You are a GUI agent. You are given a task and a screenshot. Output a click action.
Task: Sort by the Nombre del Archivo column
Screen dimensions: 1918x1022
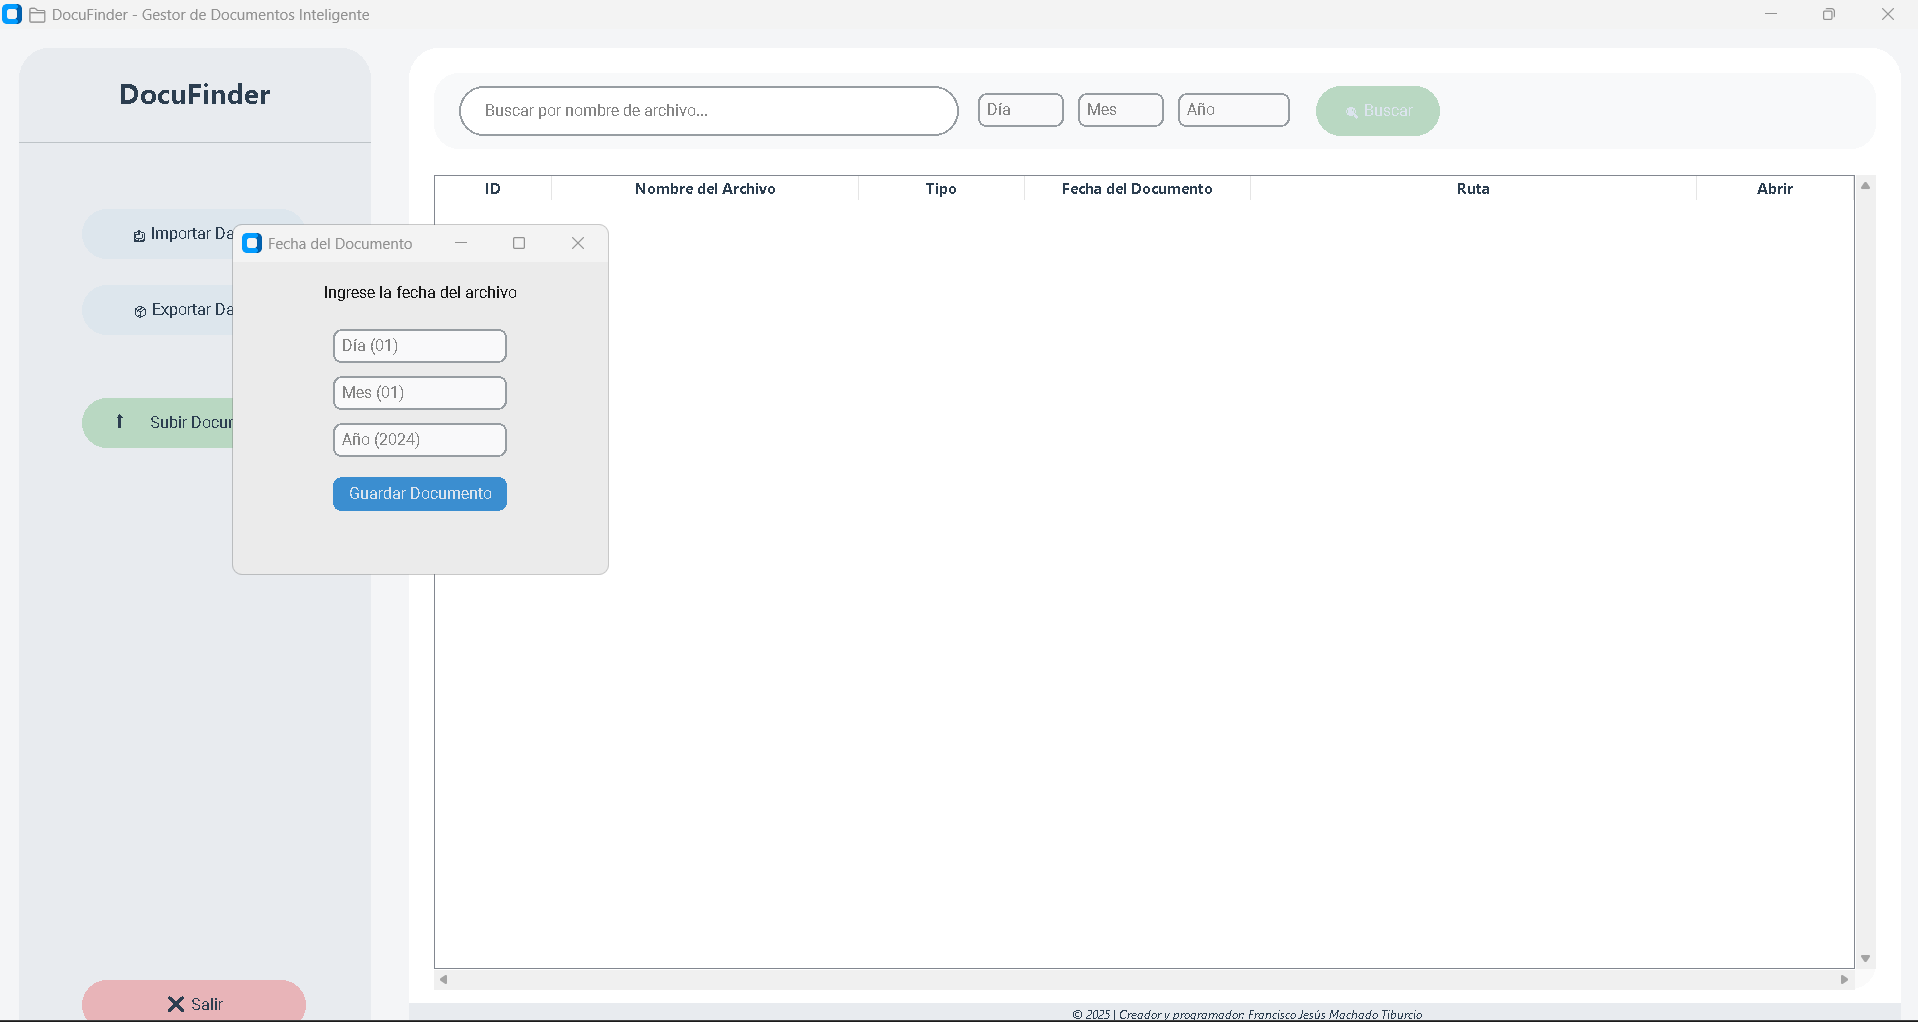click(705, 189)
